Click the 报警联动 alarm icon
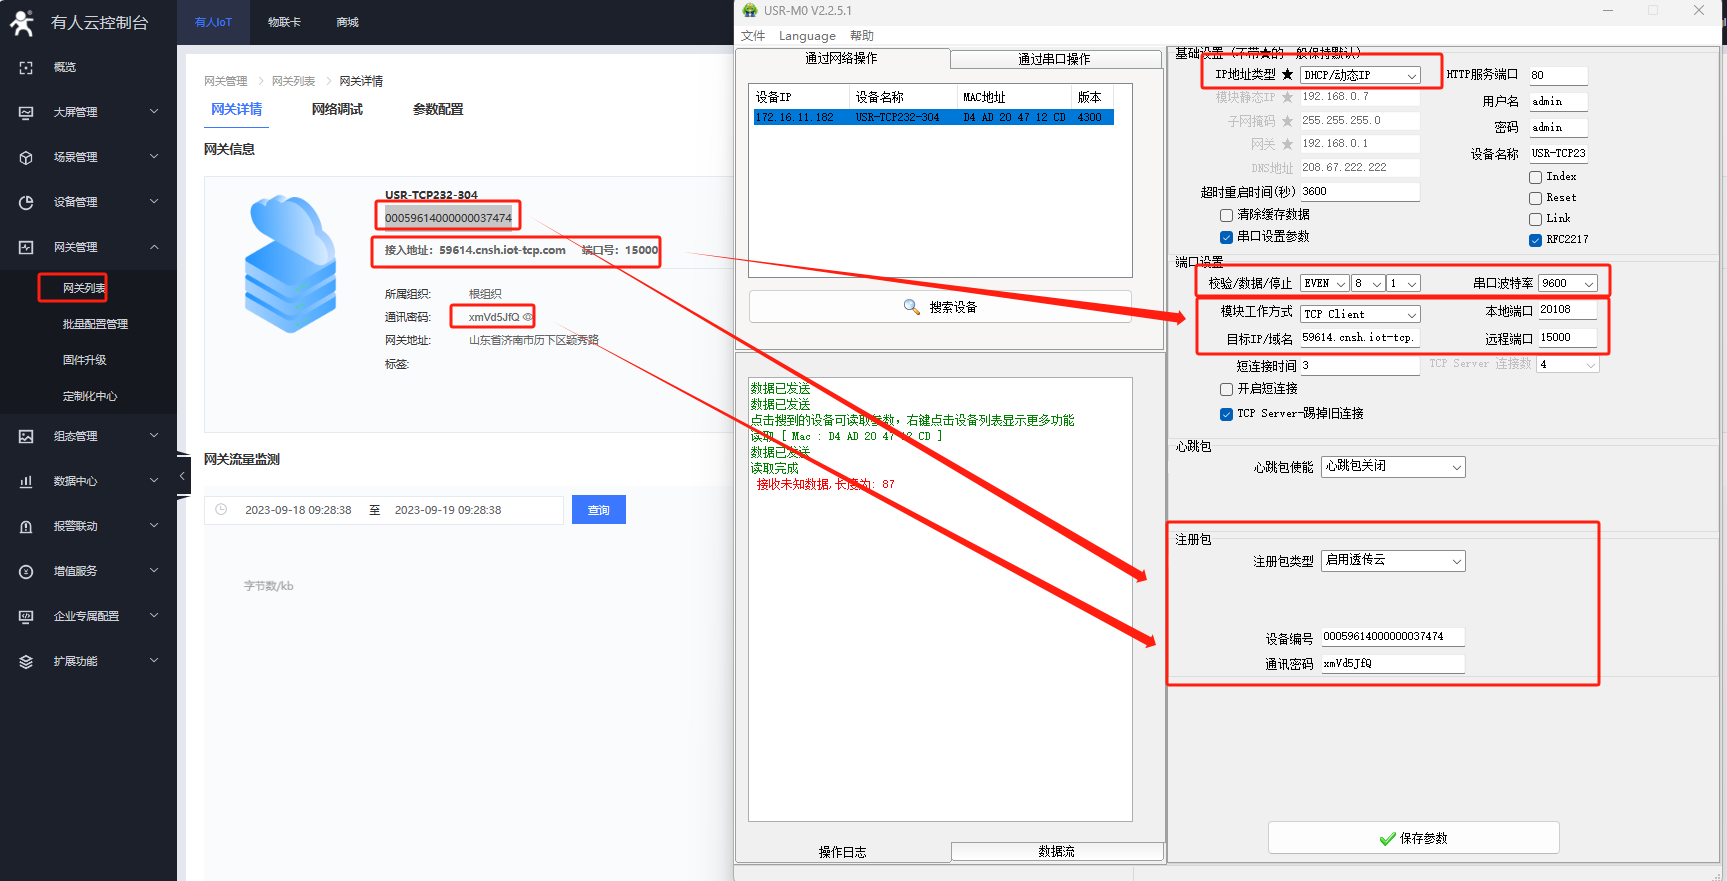Image resolution: width=1727 pixels, height=881 pixels. 26,526
